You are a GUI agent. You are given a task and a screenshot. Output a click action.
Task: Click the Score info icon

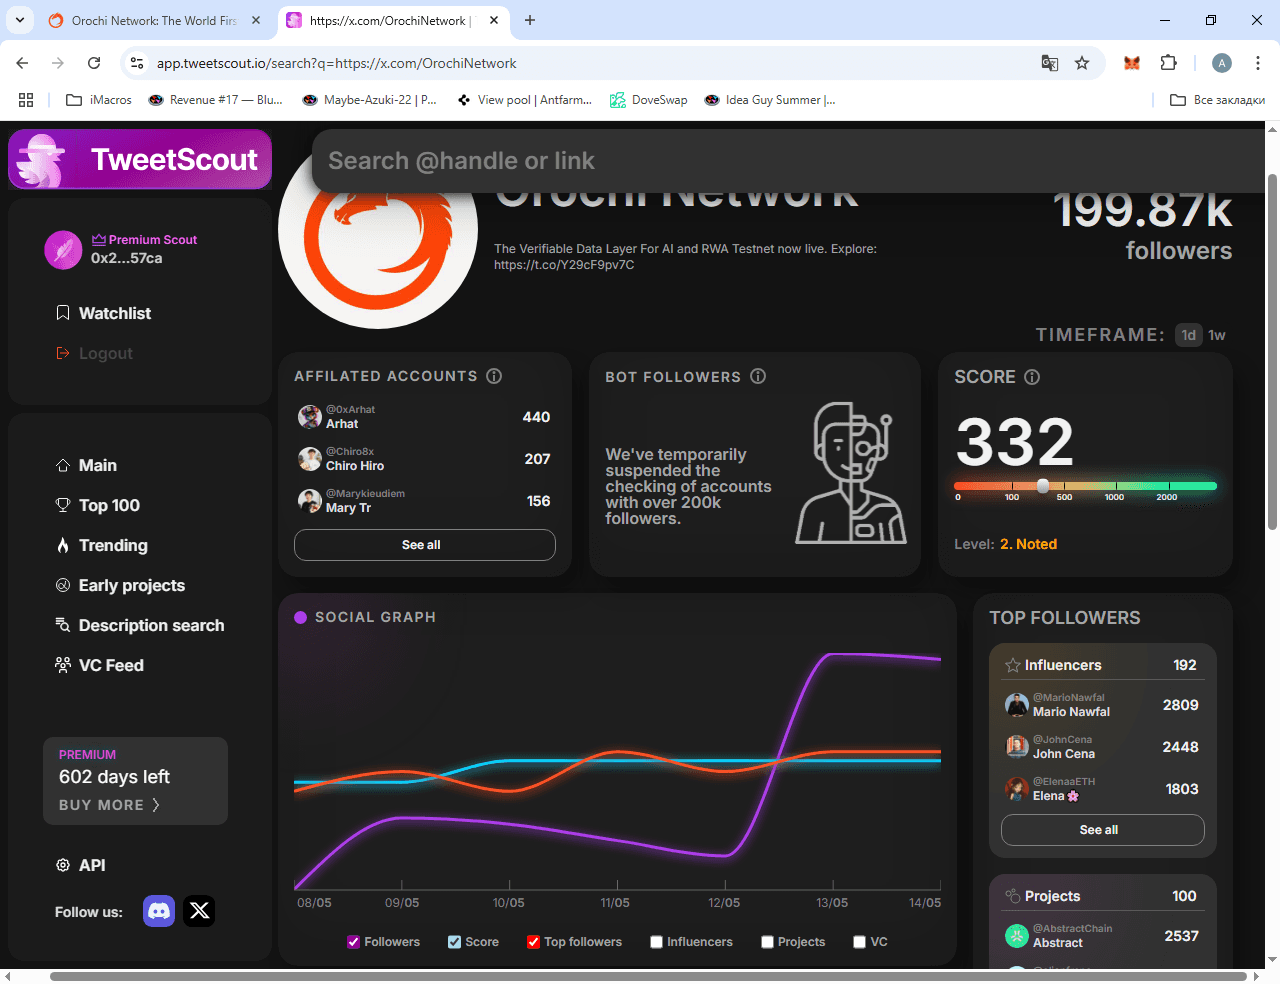(x=1032, y=377)
